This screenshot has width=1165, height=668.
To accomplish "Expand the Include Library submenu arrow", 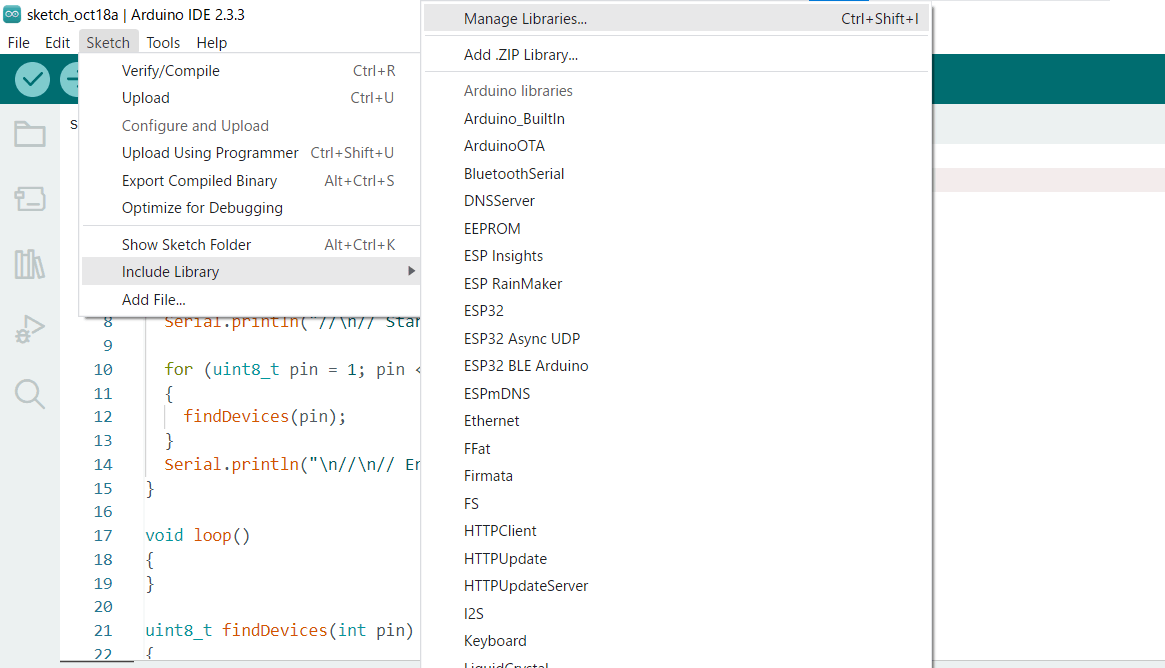I will click(411, 271).
